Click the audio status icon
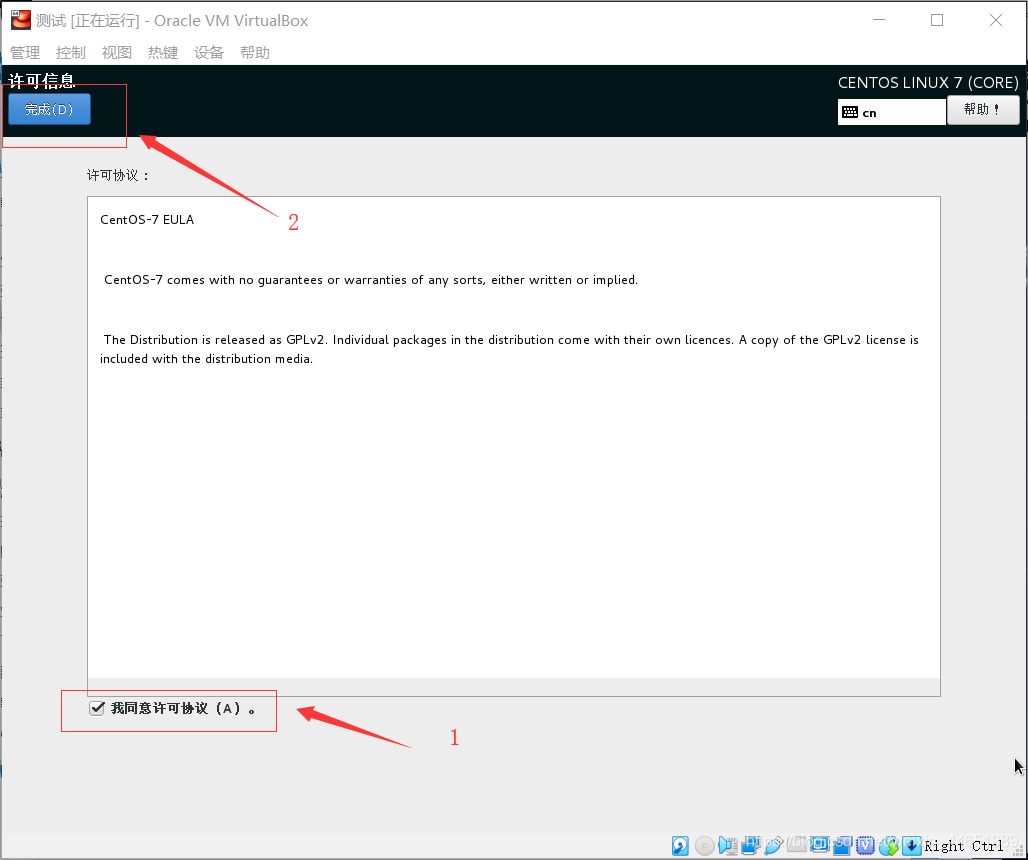 [x=728, y=846]
